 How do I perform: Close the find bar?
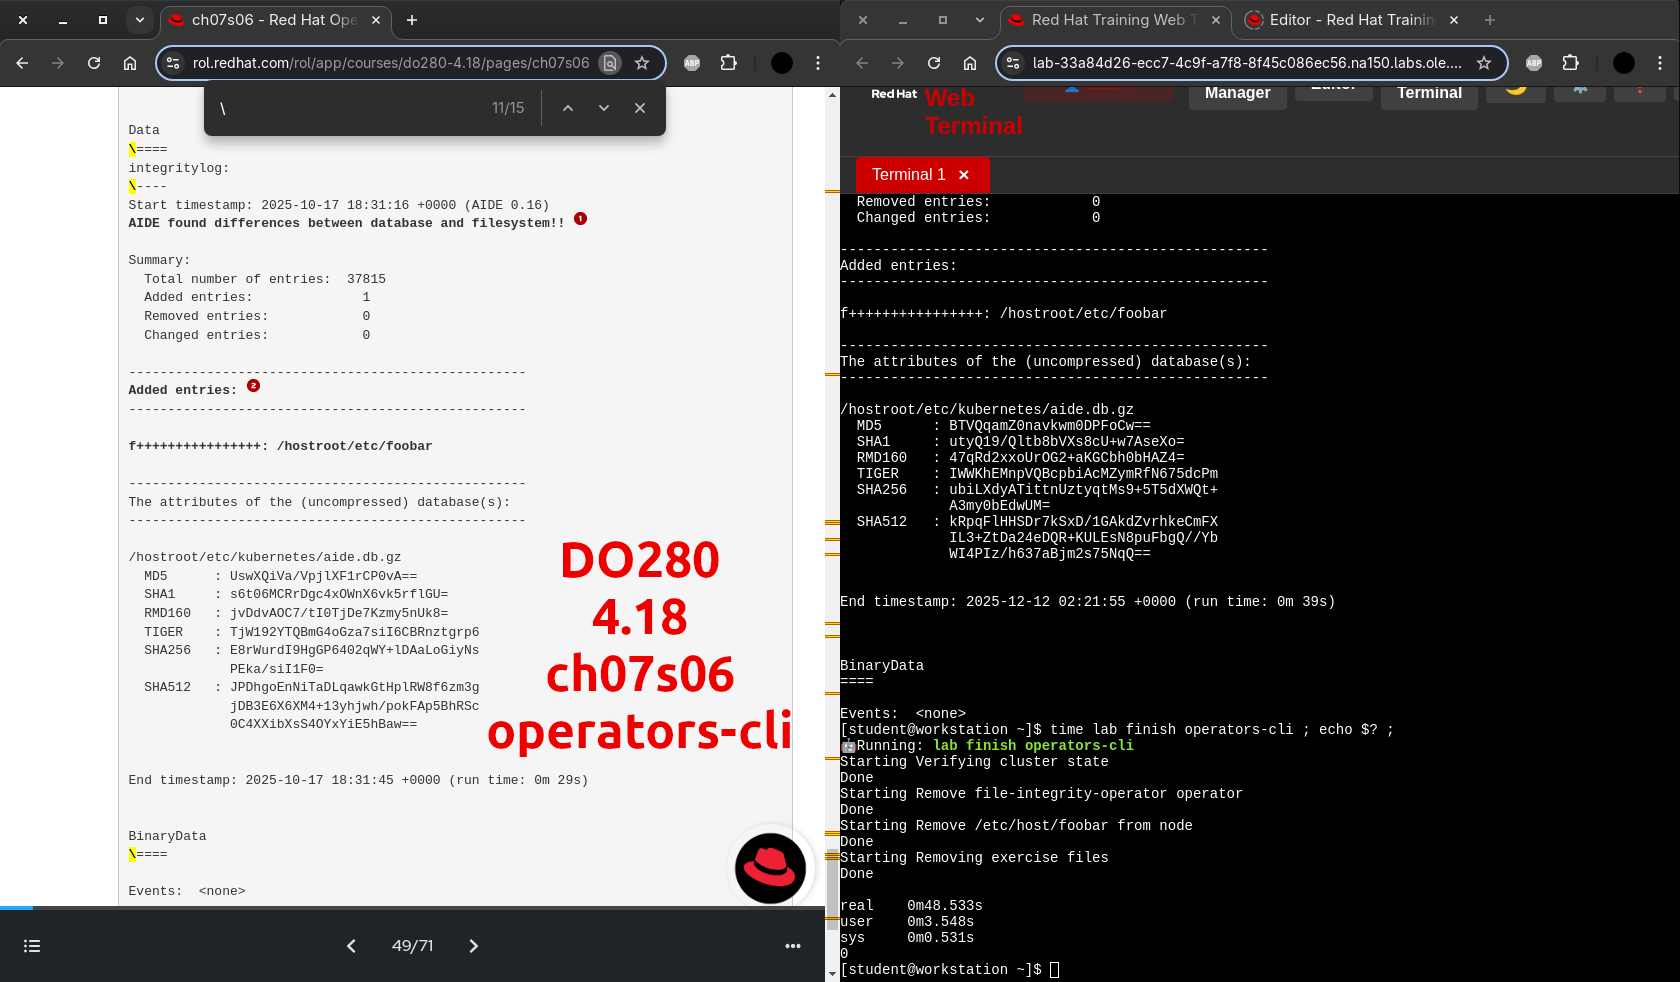640,108
